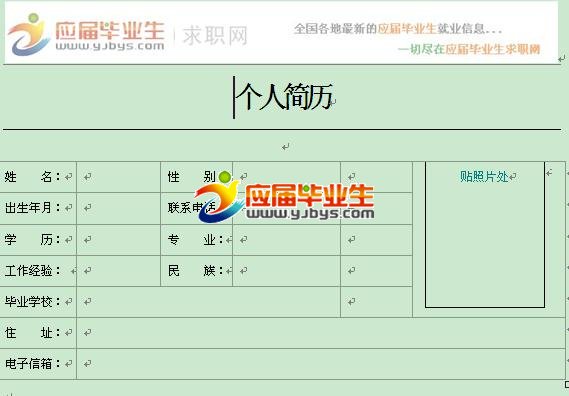
Task: Click the empty cell next to 姓名
Action: point(119,177)
